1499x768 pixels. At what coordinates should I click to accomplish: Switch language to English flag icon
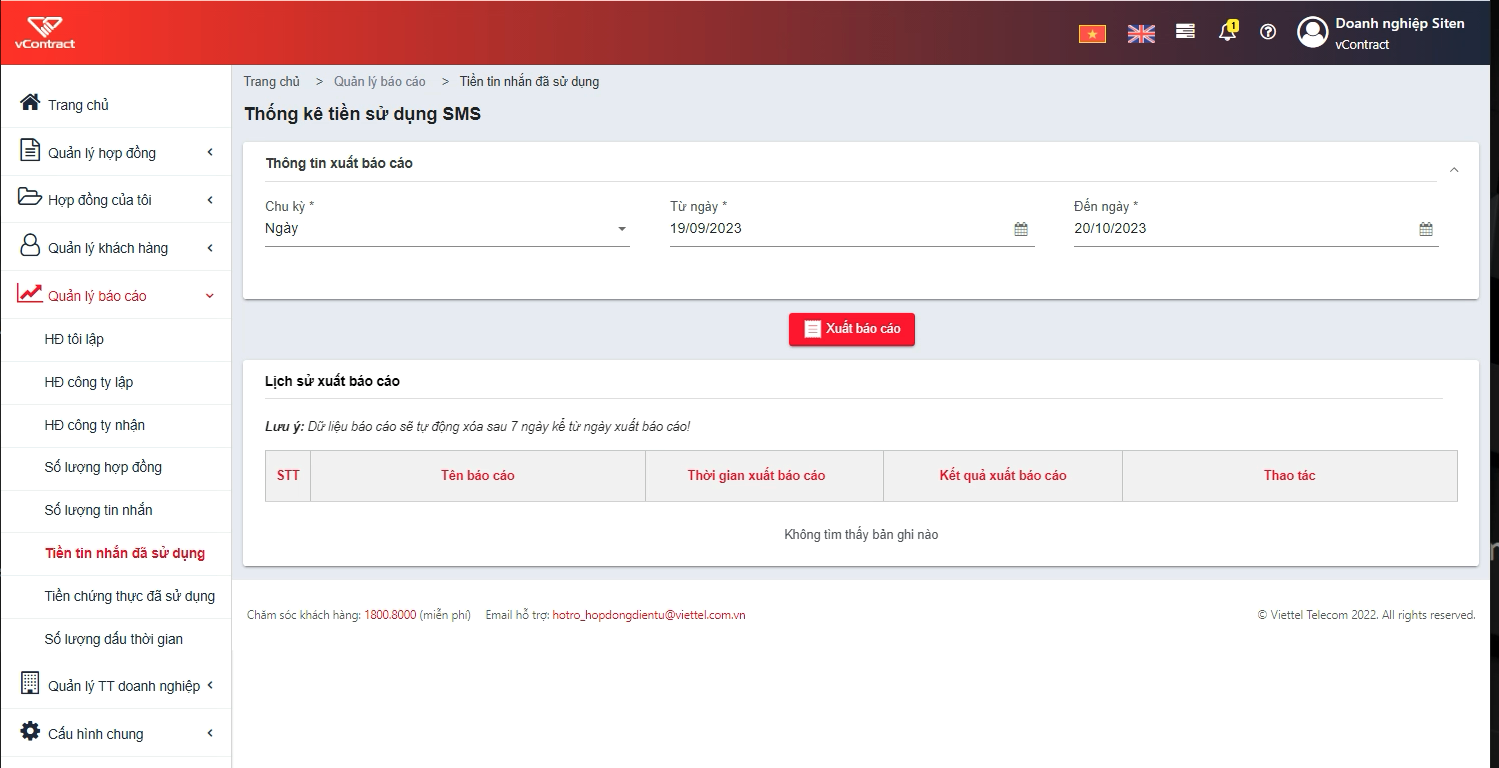pos(1141,33)
